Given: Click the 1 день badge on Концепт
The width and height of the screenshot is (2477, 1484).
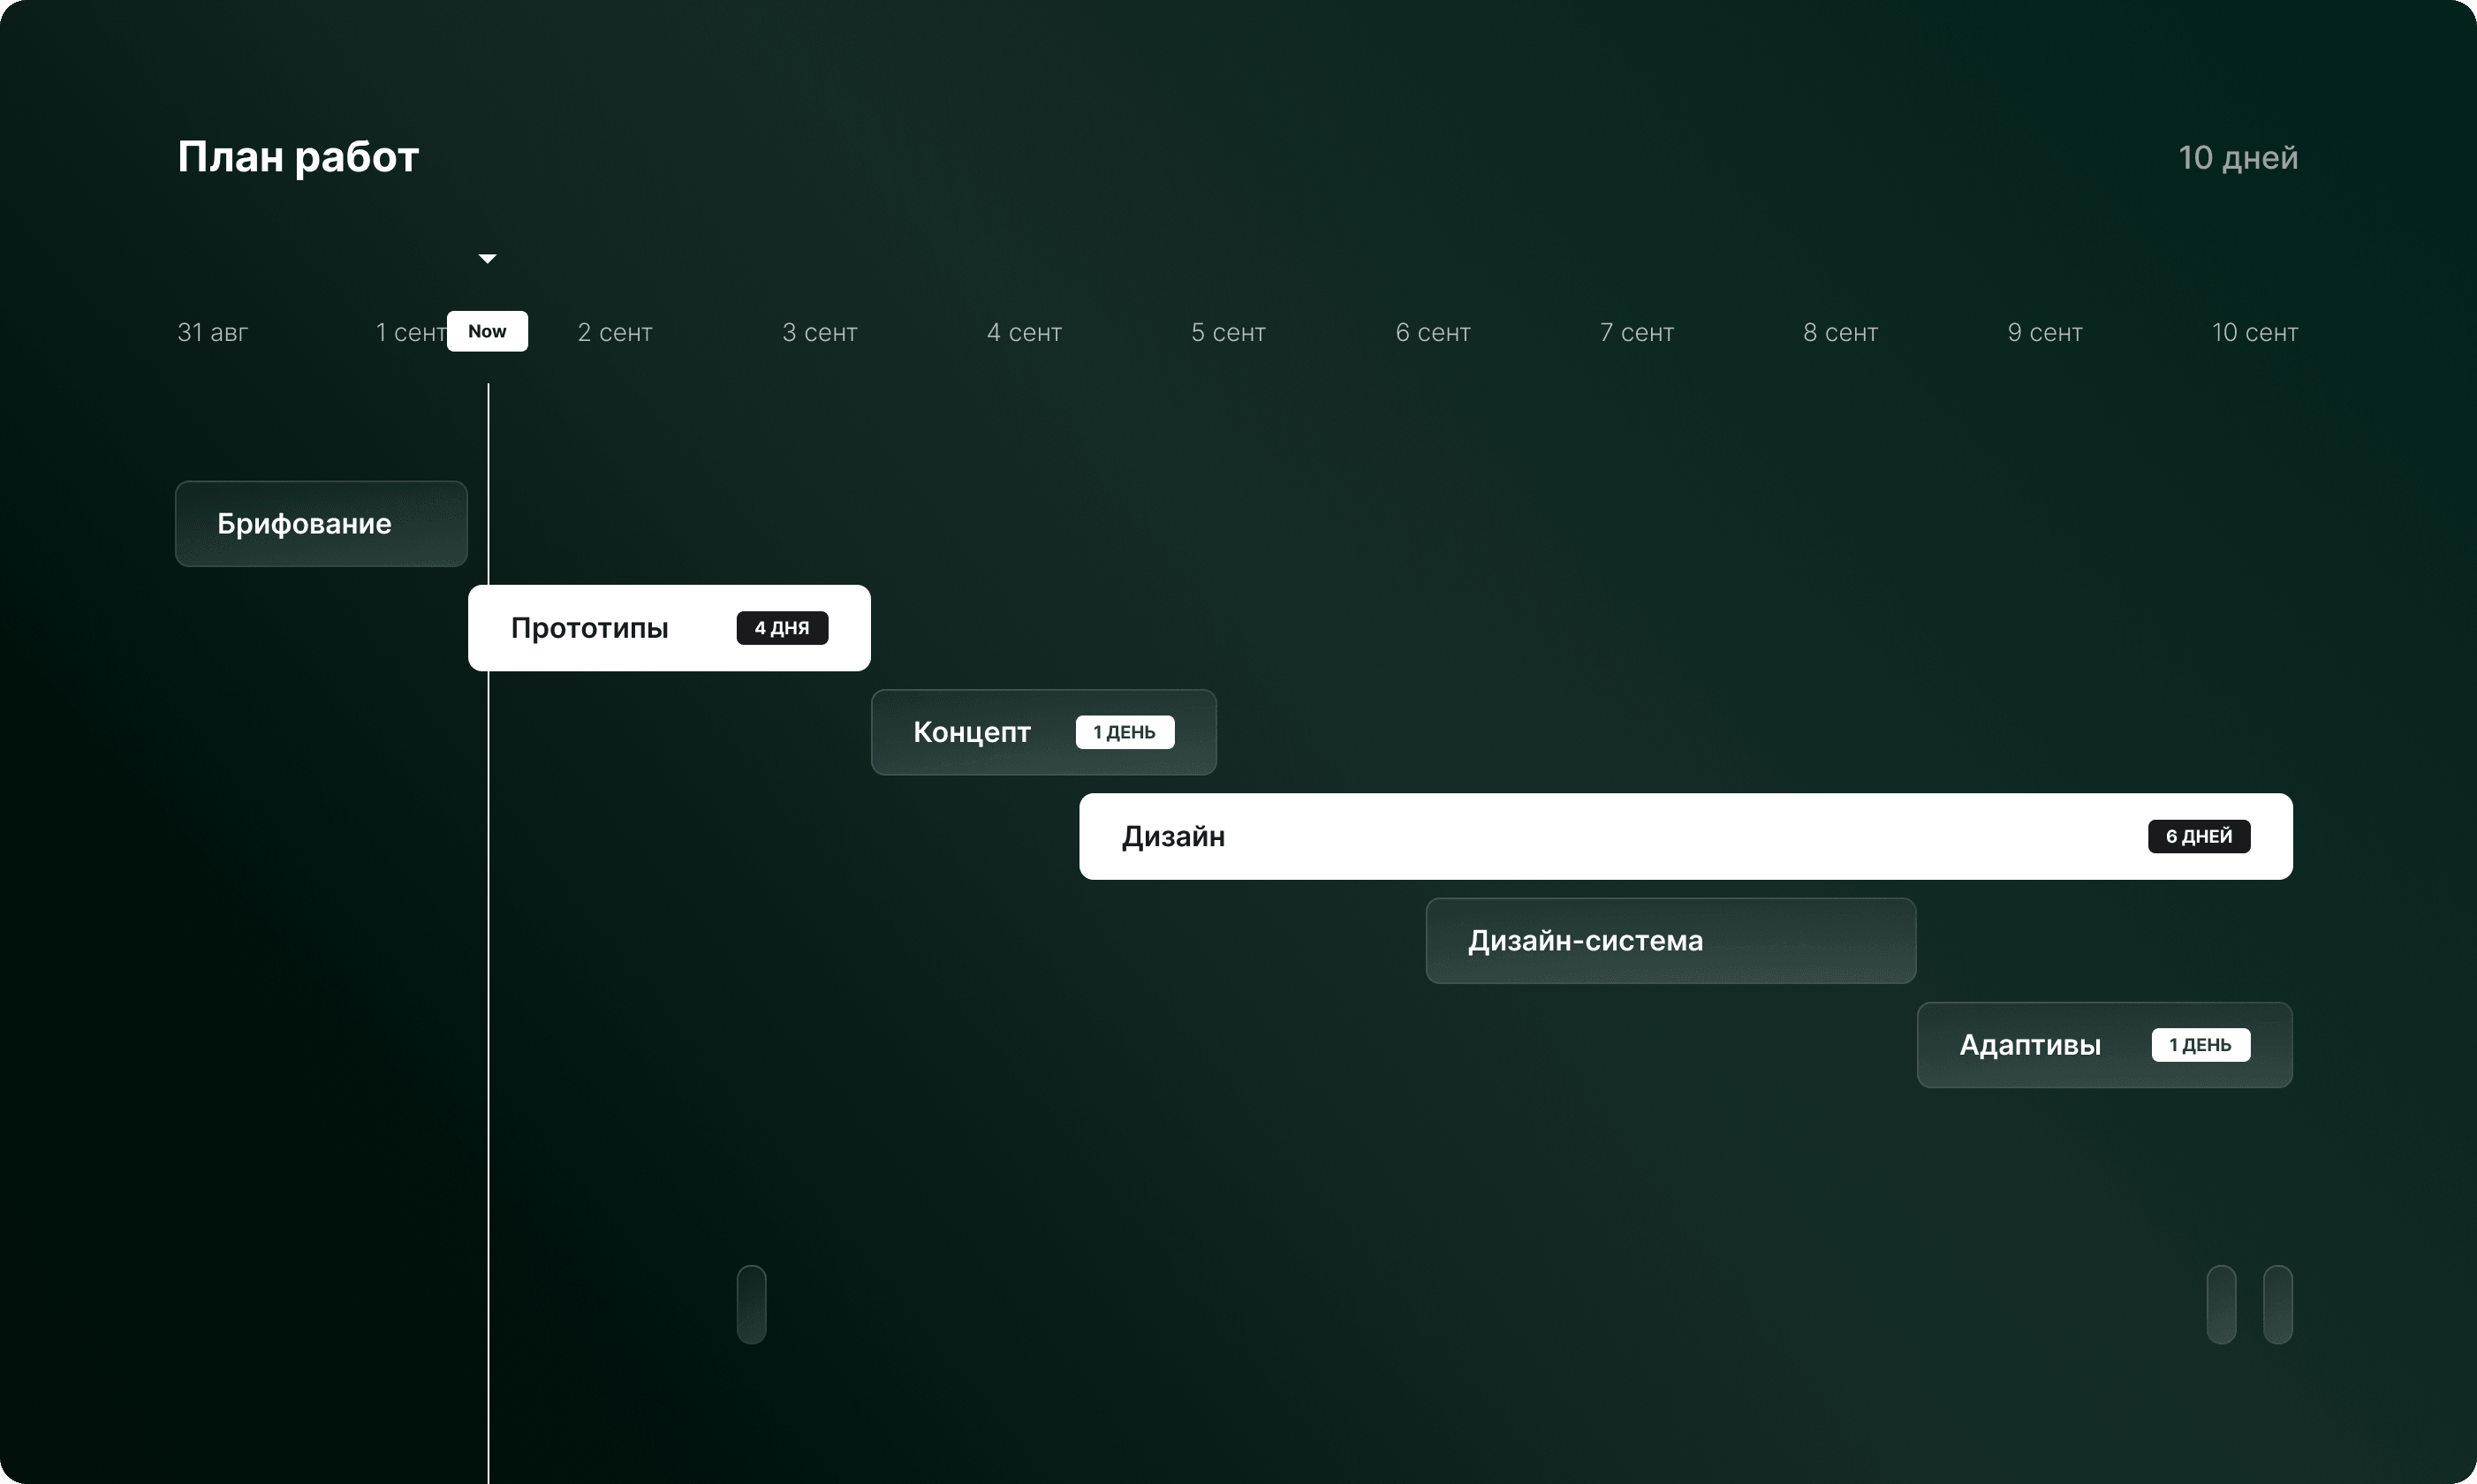Looking at the screenshot, I should coord(1124,732).
